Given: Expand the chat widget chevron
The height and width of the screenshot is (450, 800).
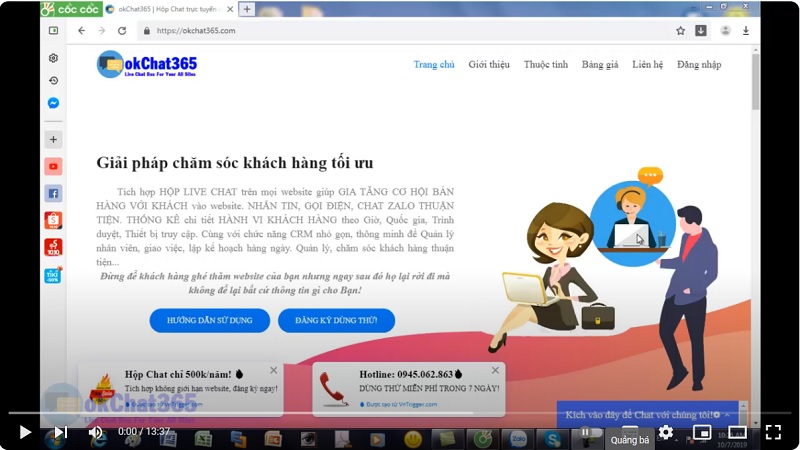Looking at the screenshot, I should pyautogui.click(x=727, y=415).
